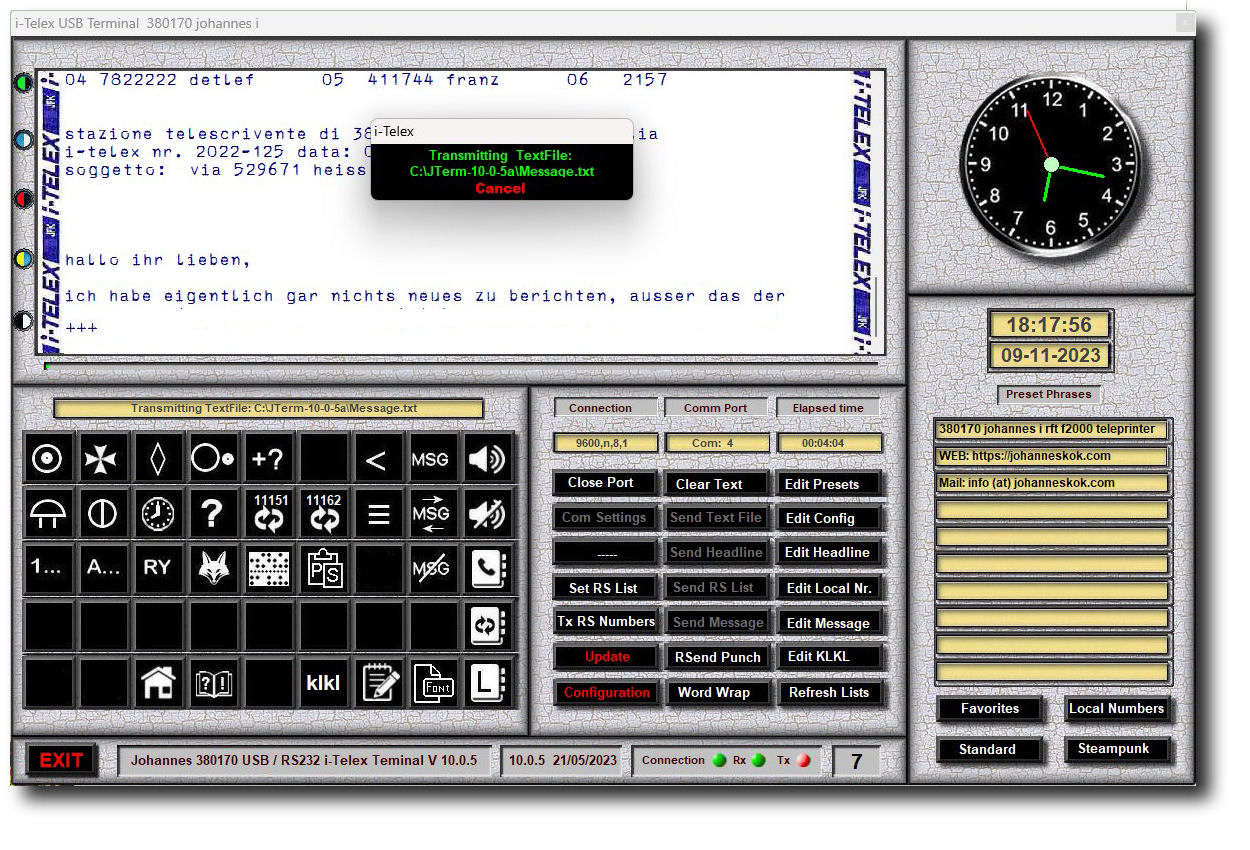This screenshot has width=1250, height=850.
Task: Click the yellow circle beside the paper
Action: (23, 259)
